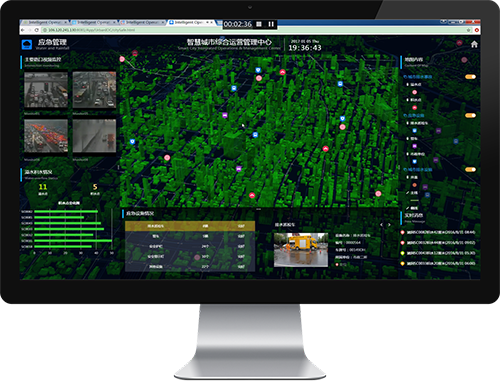Reload the page with the browser refresh icon
The image size is (500, 382).
tap(37, 30)
